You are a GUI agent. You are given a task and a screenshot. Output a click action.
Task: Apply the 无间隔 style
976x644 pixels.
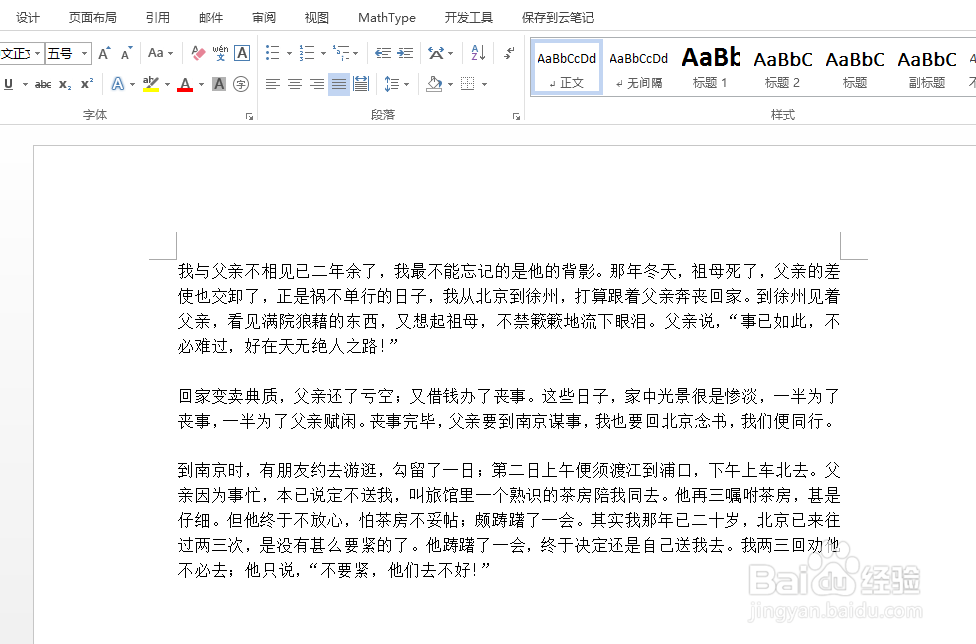point(639,67)
